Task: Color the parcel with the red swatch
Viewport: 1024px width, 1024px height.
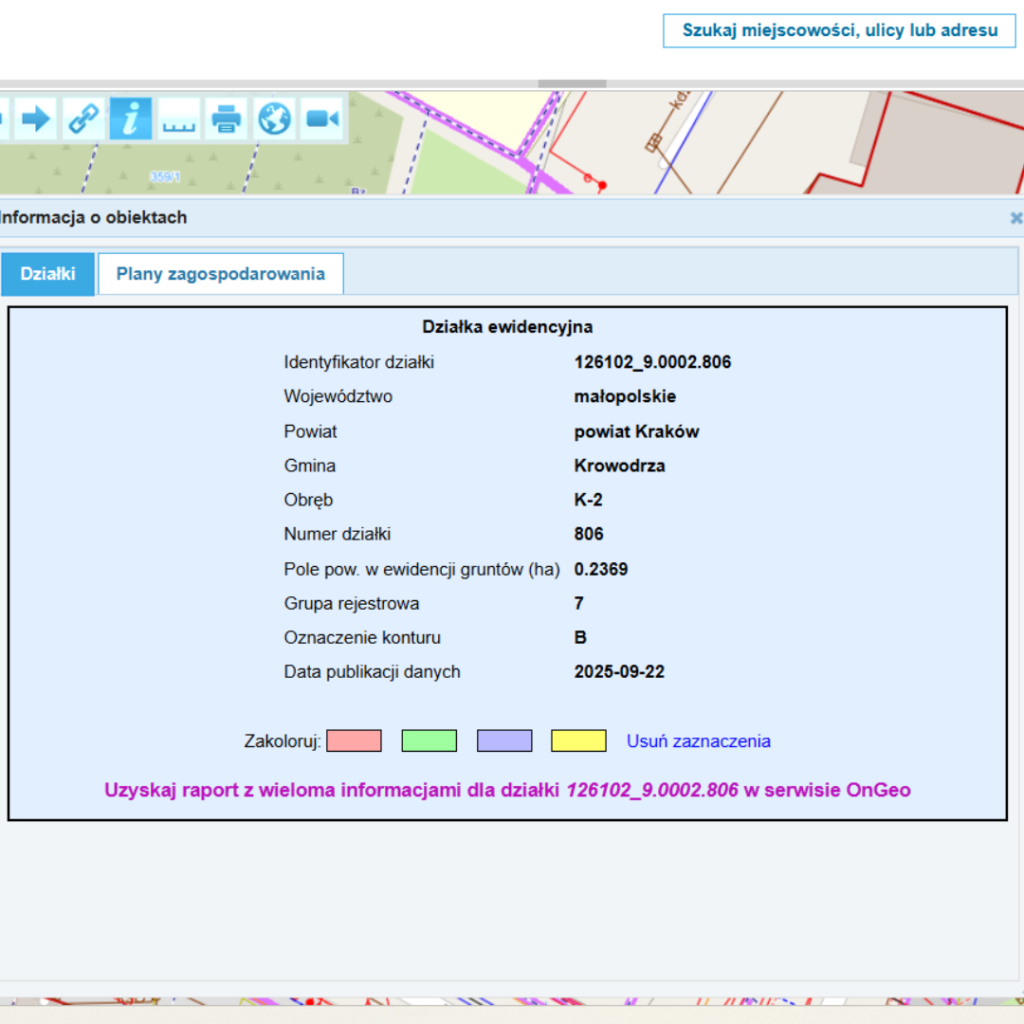Action: [354, 741]
